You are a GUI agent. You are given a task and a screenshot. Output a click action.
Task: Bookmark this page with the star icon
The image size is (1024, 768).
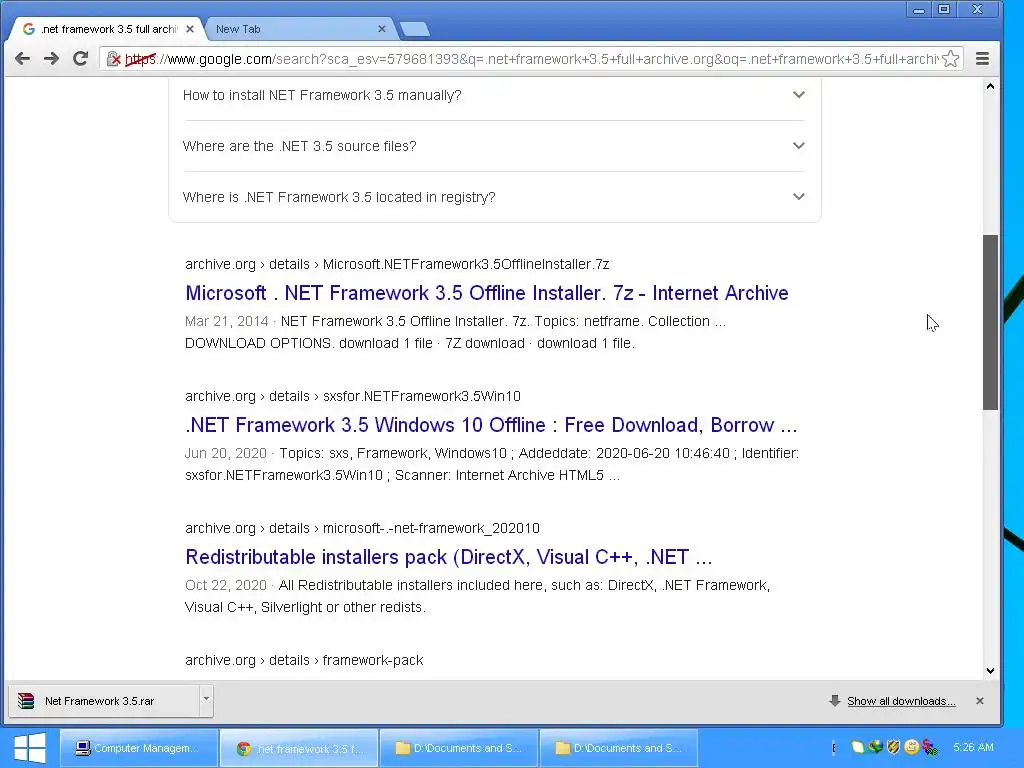coord(951,59)
